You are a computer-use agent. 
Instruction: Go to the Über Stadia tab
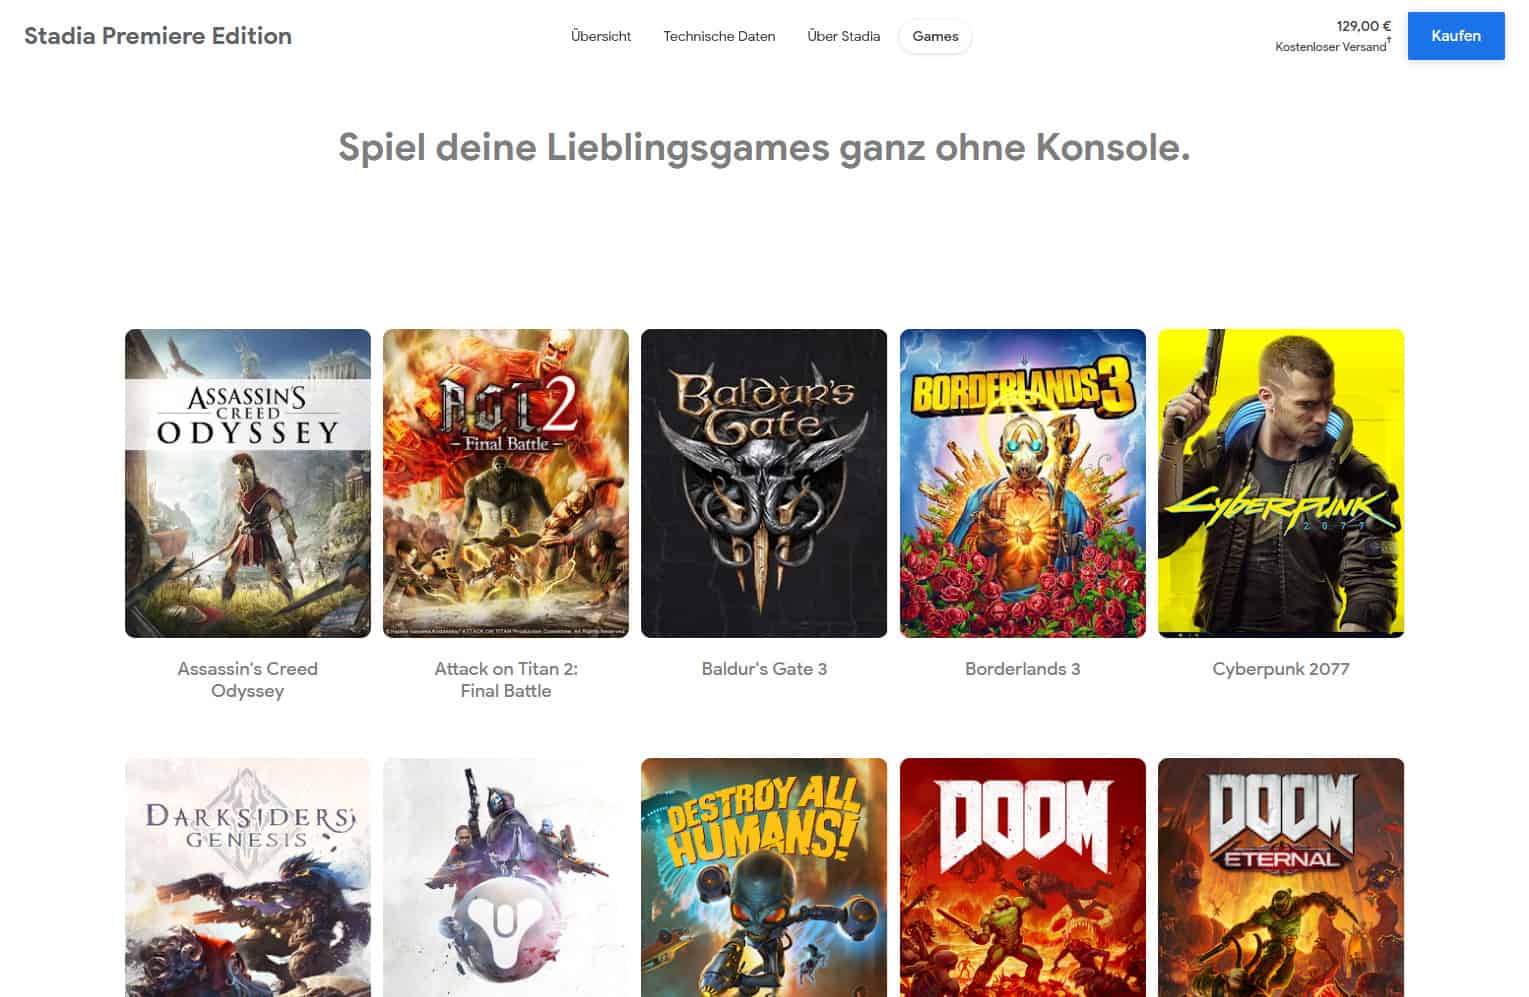(844, 36)
